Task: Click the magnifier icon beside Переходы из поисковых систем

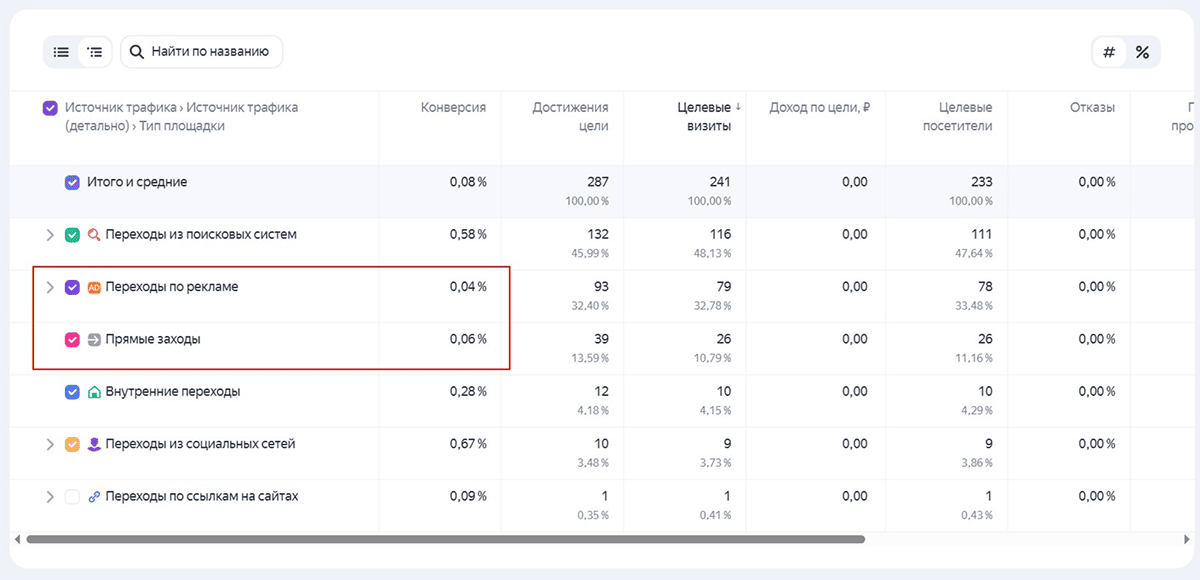Action: pyautogui.click(x=95, y=234)
